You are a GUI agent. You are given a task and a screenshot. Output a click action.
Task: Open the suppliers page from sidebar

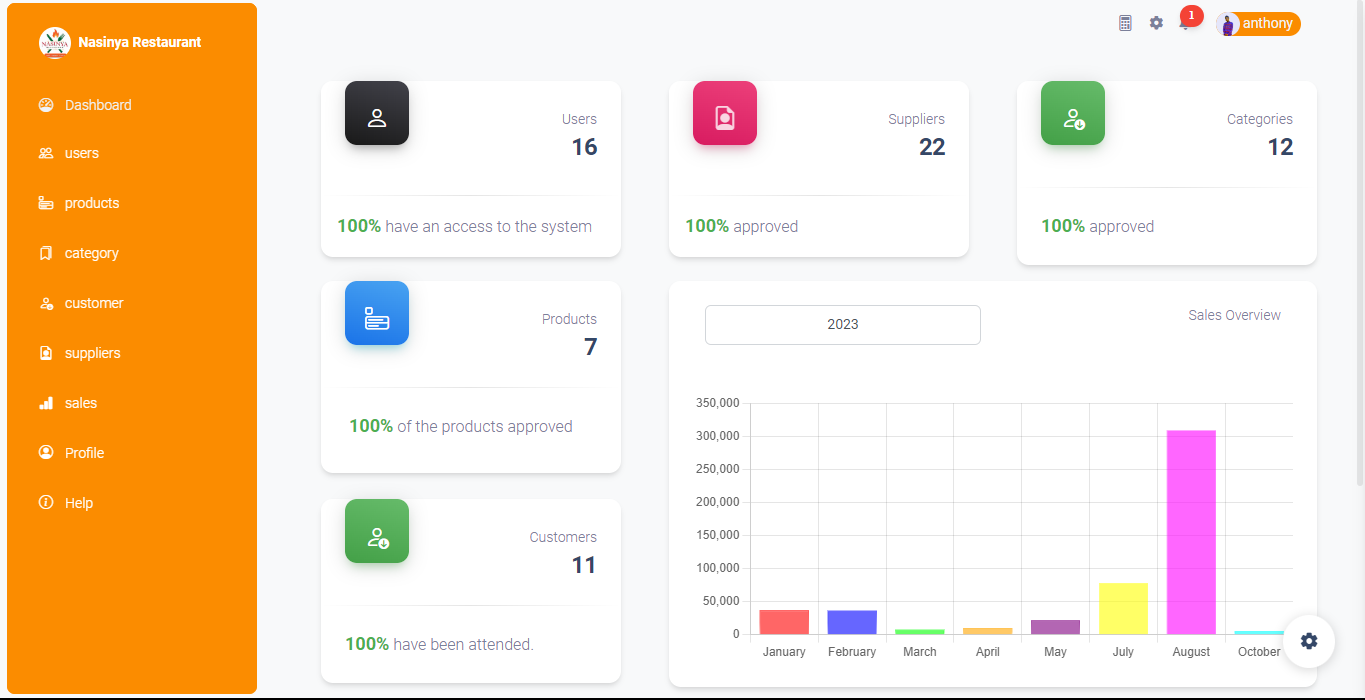pyautogui.click(x=92, y=353)
